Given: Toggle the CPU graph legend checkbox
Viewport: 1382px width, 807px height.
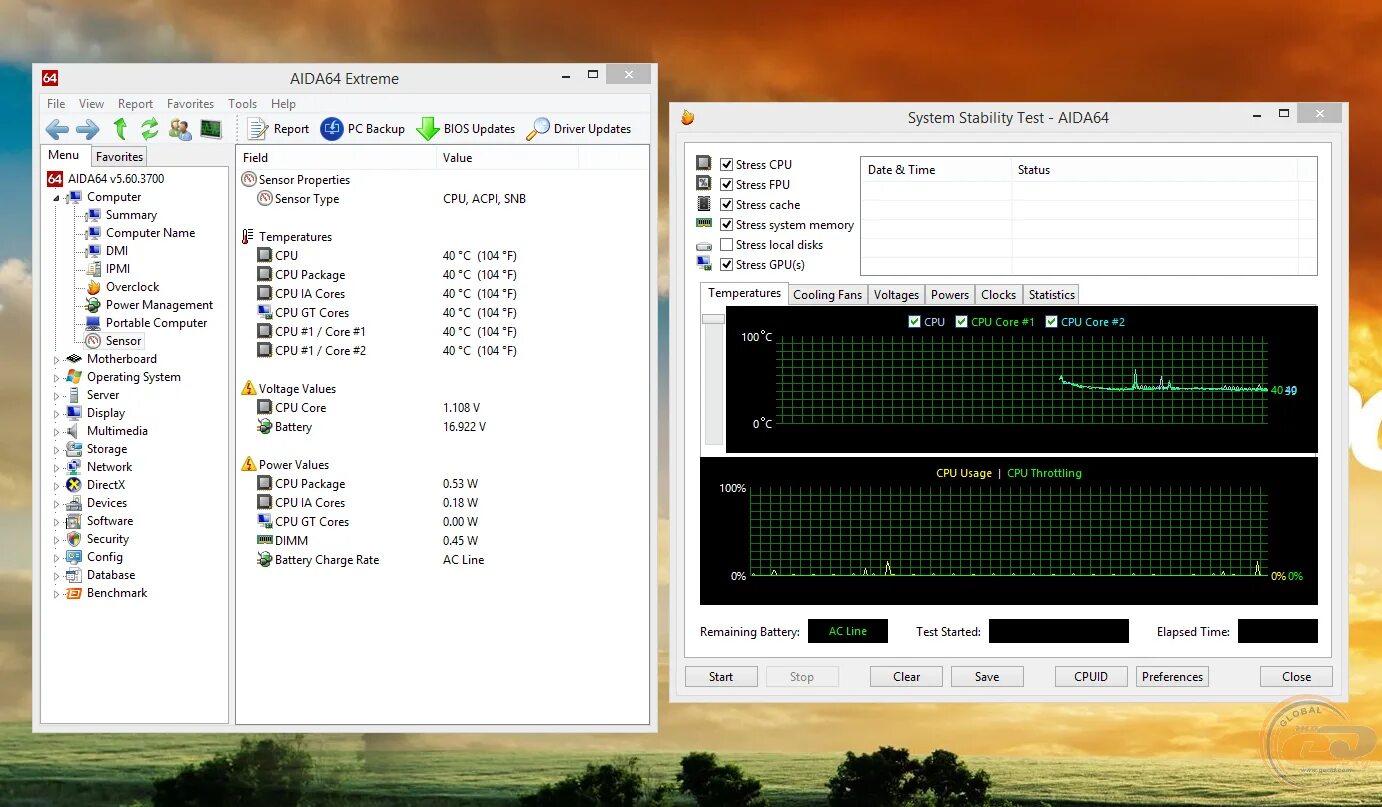Looking at the screenshot, I should (914, 322).
